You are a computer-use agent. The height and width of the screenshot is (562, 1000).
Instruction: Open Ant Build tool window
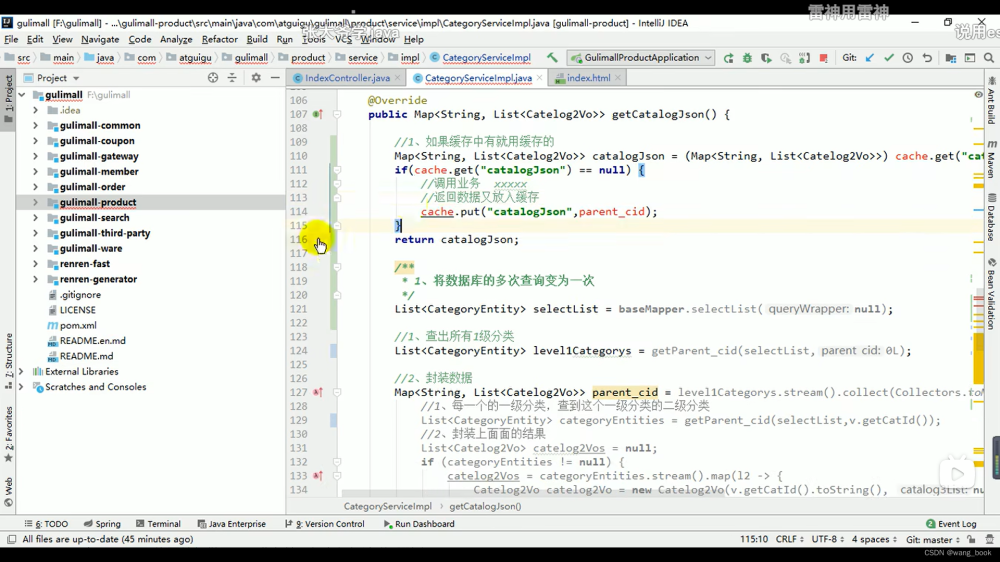point(992,100)
